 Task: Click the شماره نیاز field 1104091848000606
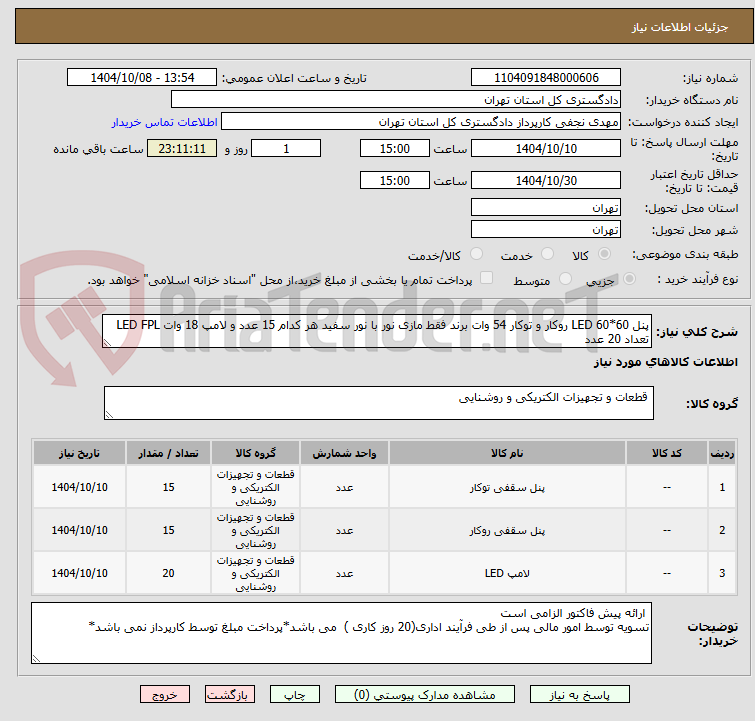[546, 77]
